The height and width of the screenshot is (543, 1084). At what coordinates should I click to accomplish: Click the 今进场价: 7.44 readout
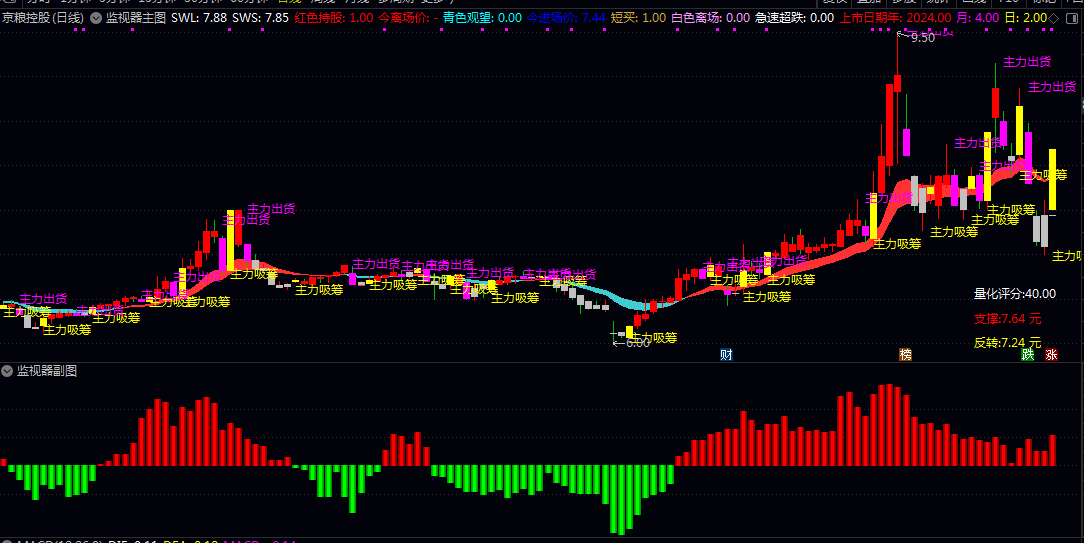coord(566,18)
